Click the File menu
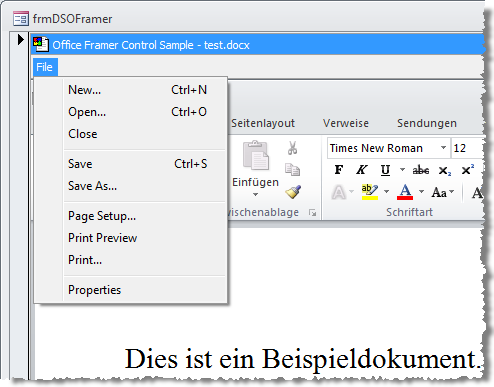This screenshot has height=387, width=494. click(x=45, y=67)
